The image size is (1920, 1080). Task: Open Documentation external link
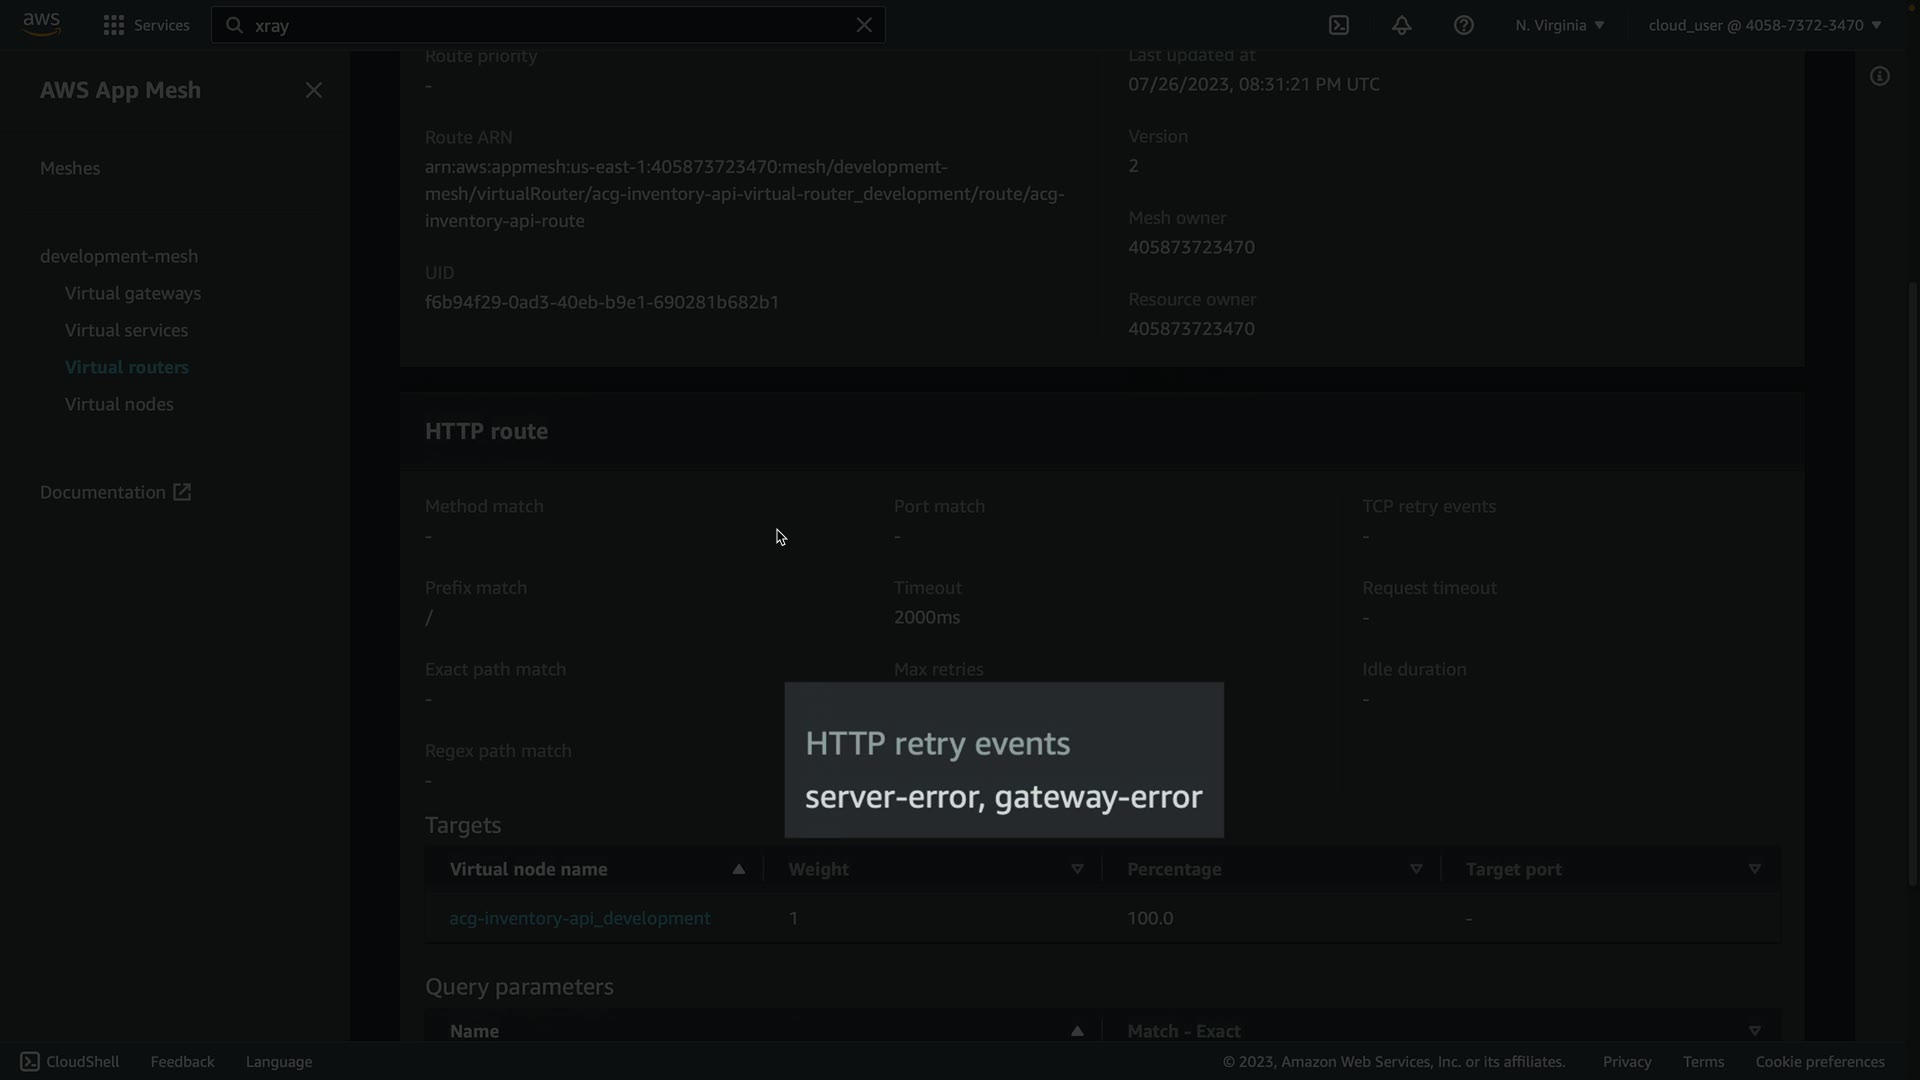point(115,492)
